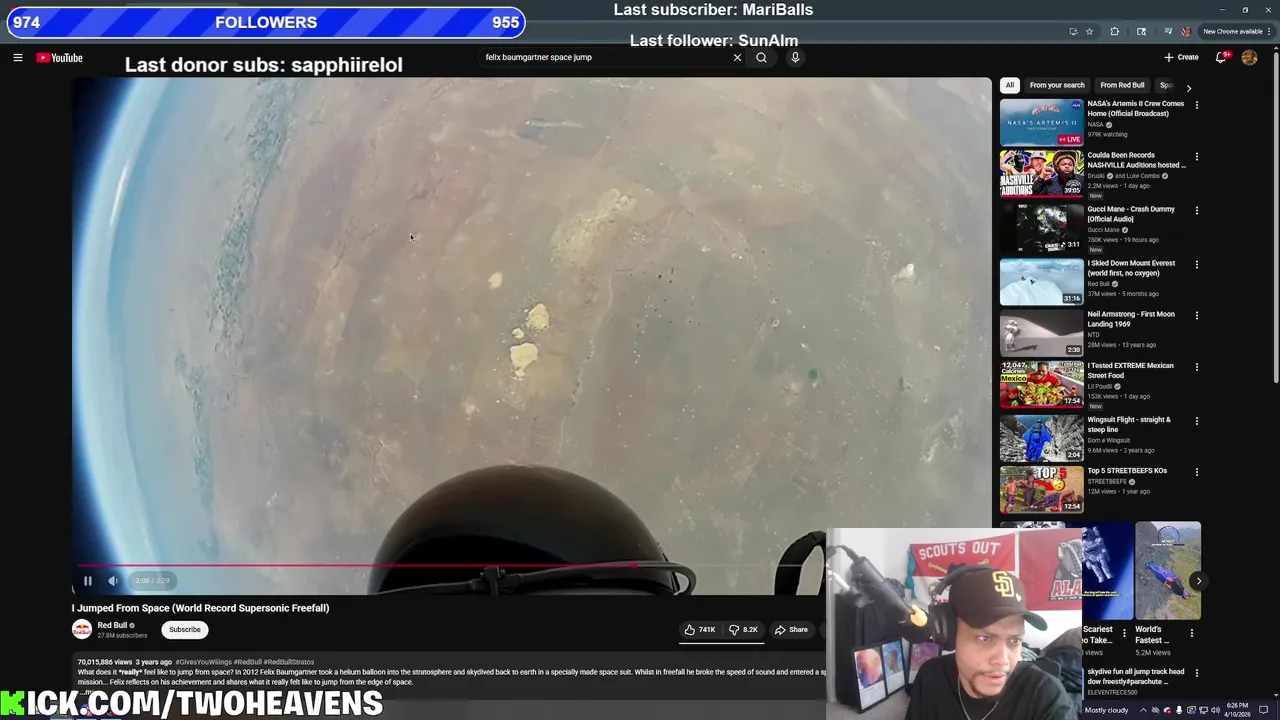Image resolution: width=1280 pixels, height=720 pixels.
Task: Dislike the video with thumbs down
Action: point(743,630)
